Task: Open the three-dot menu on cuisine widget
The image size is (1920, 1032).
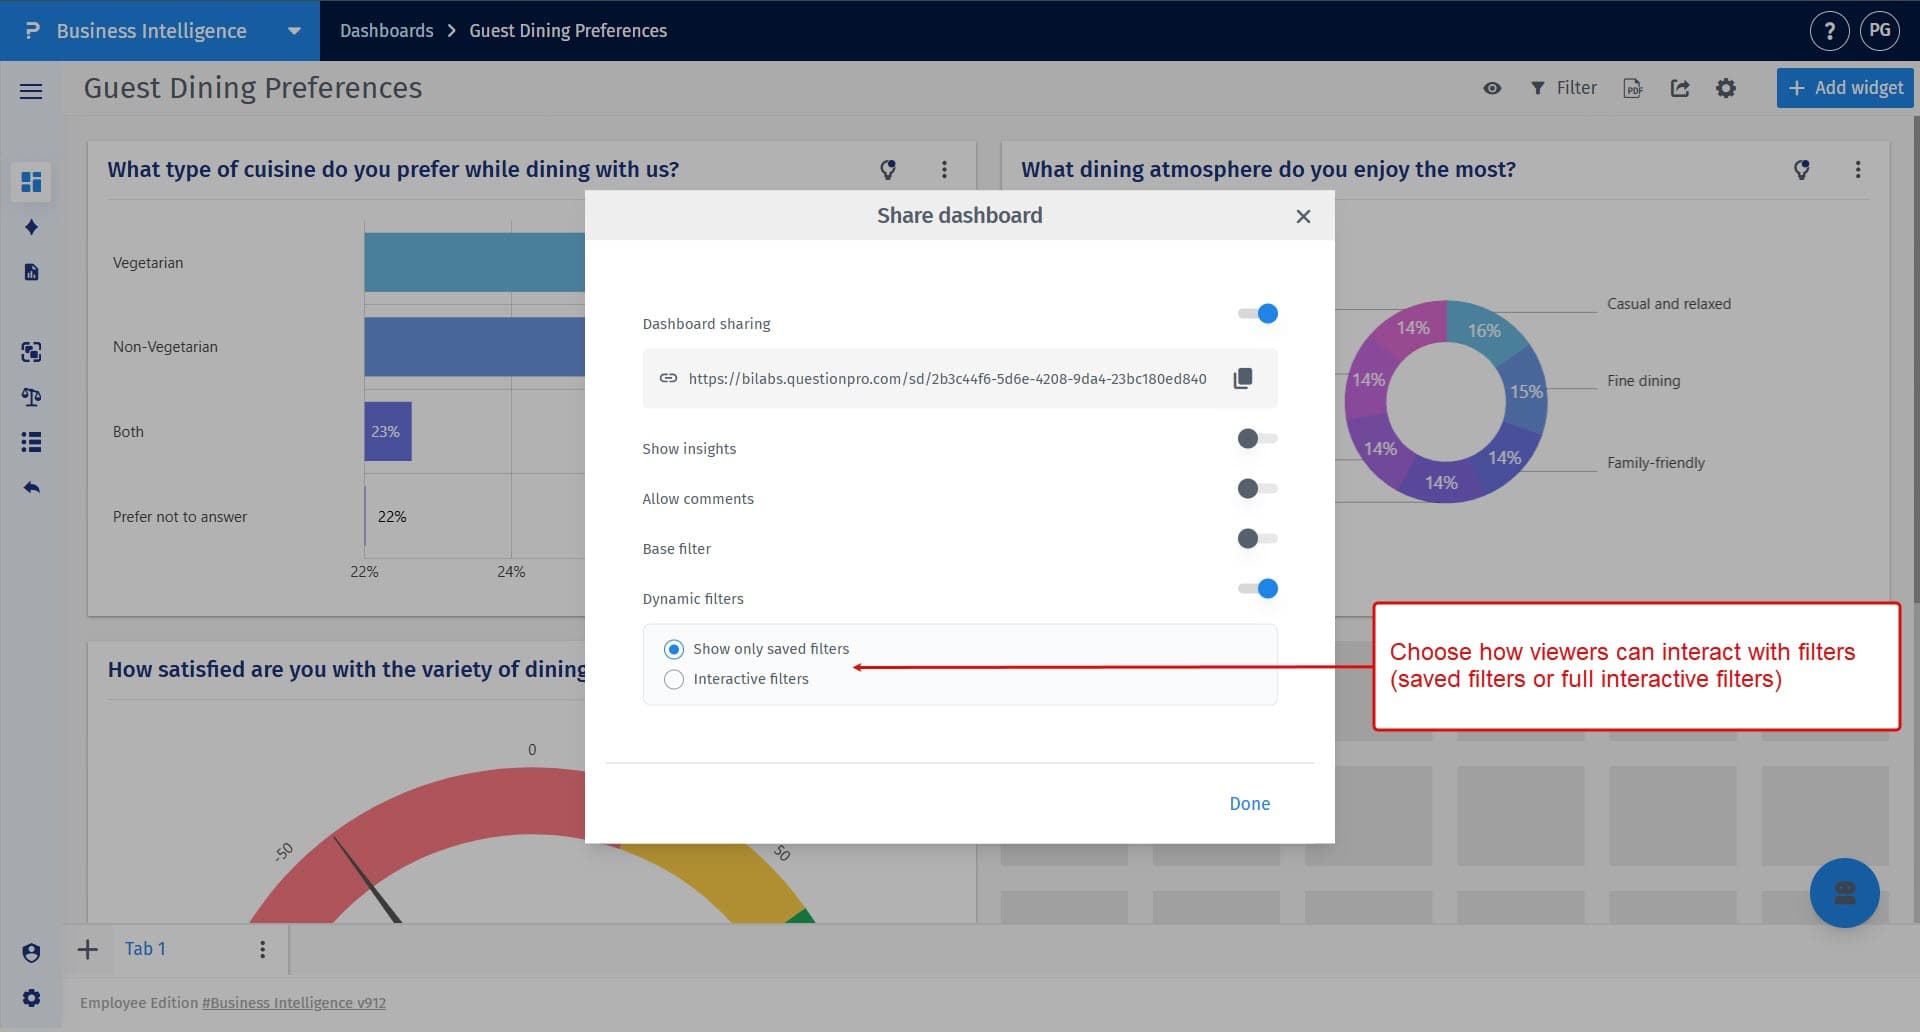Action: (944, 169)
